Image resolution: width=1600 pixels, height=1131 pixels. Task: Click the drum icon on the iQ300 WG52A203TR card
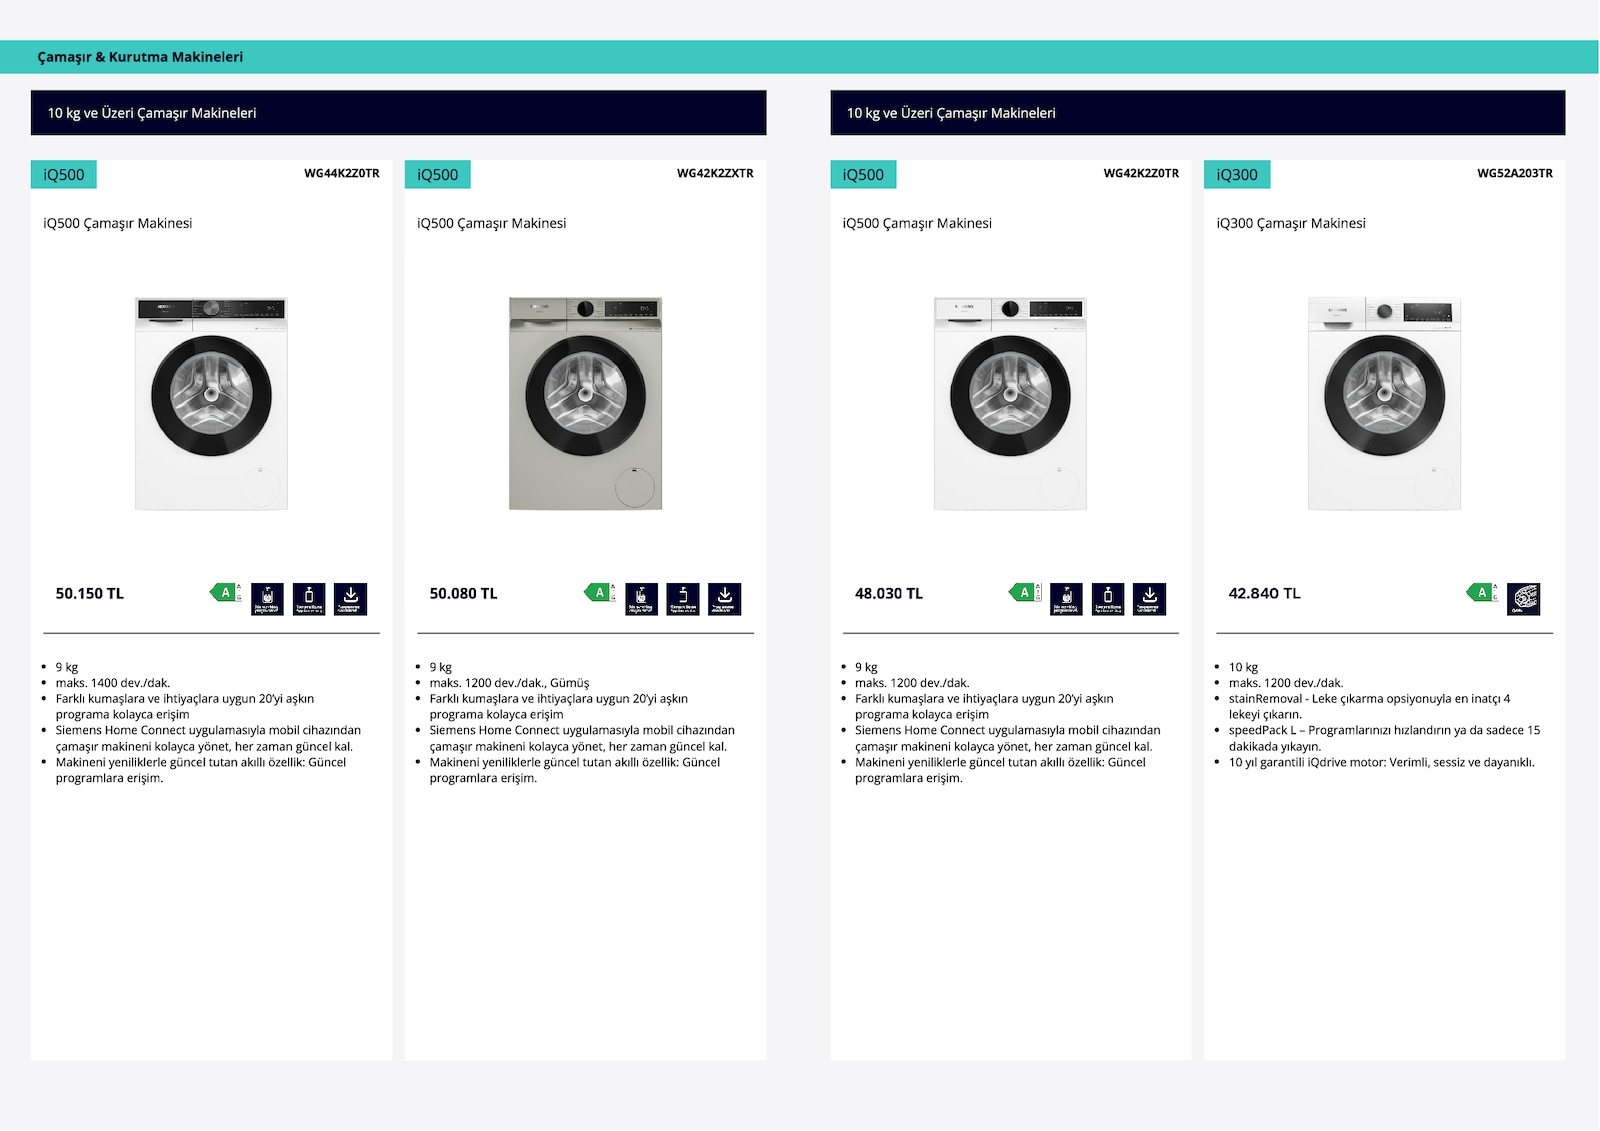pyautogui.click(x=1524, y=599)
